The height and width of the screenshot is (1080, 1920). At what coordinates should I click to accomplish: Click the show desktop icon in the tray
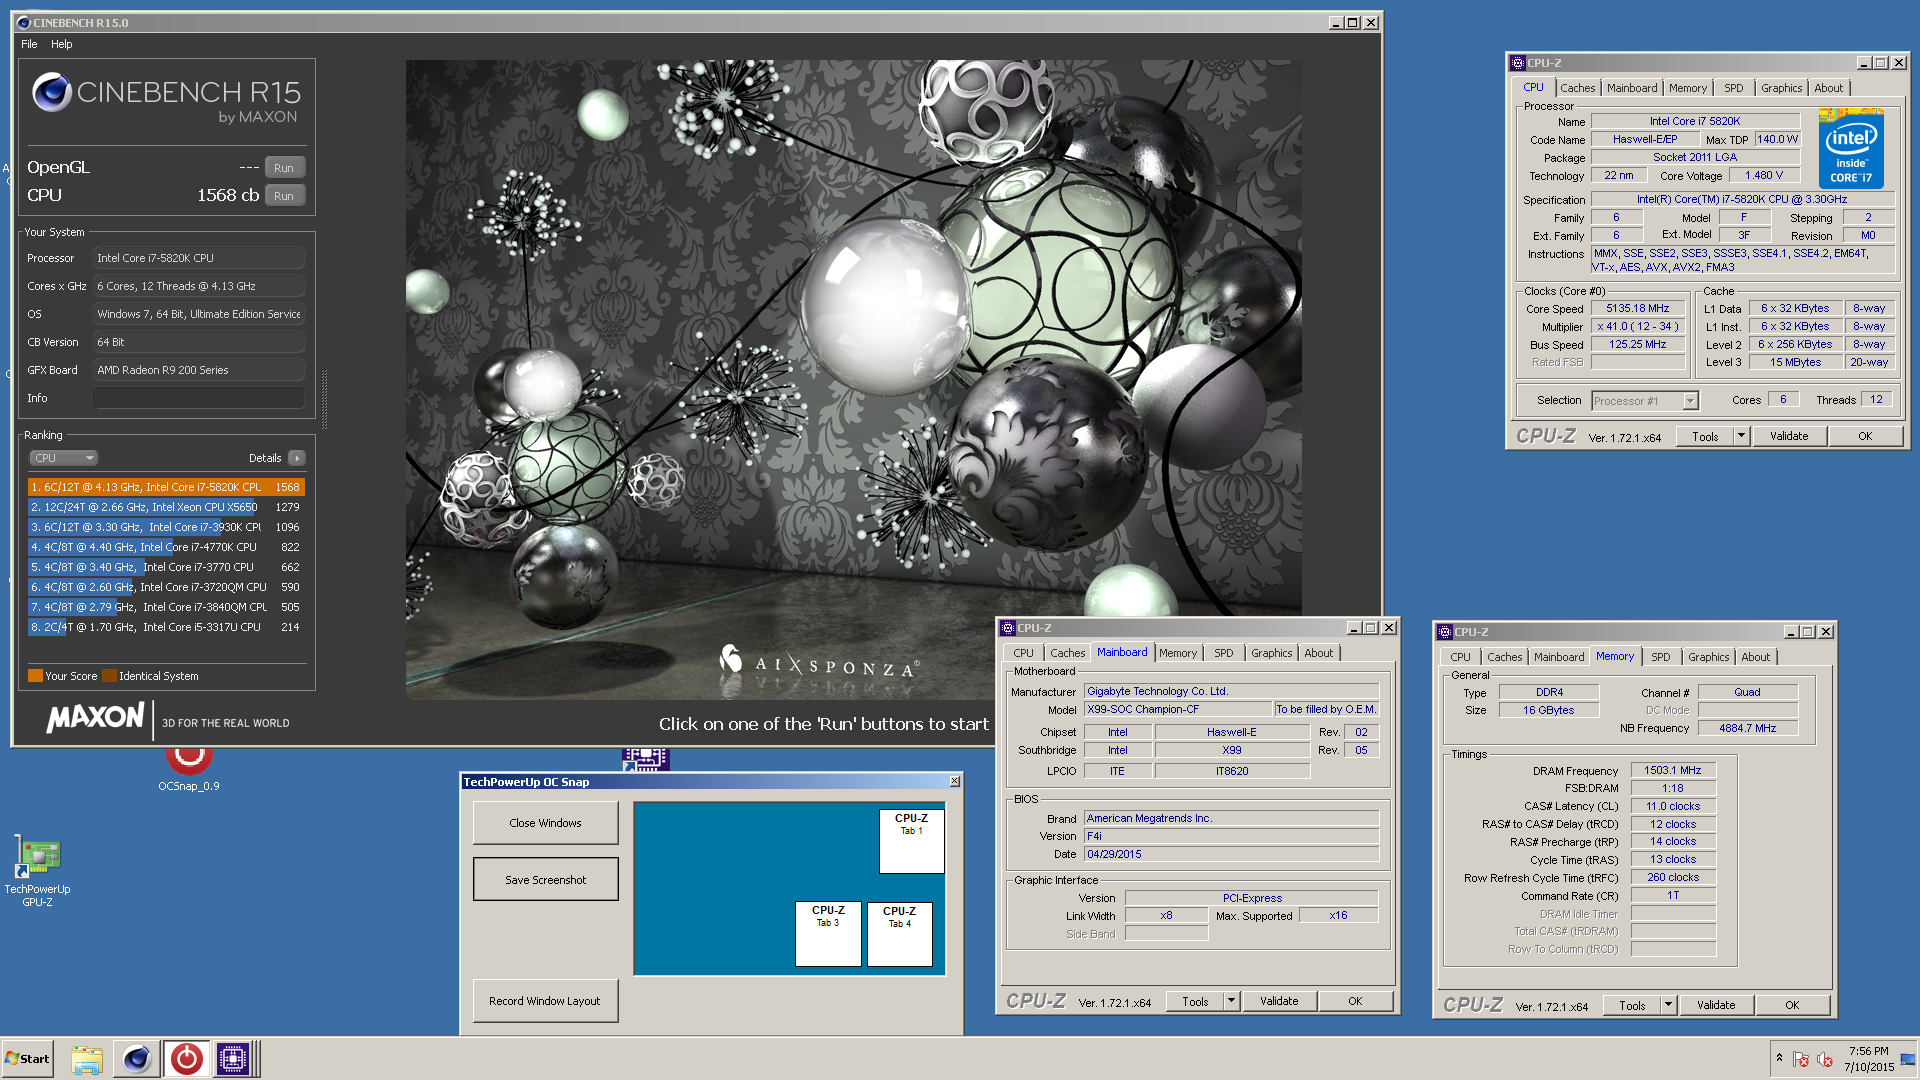point(1908,1059)
